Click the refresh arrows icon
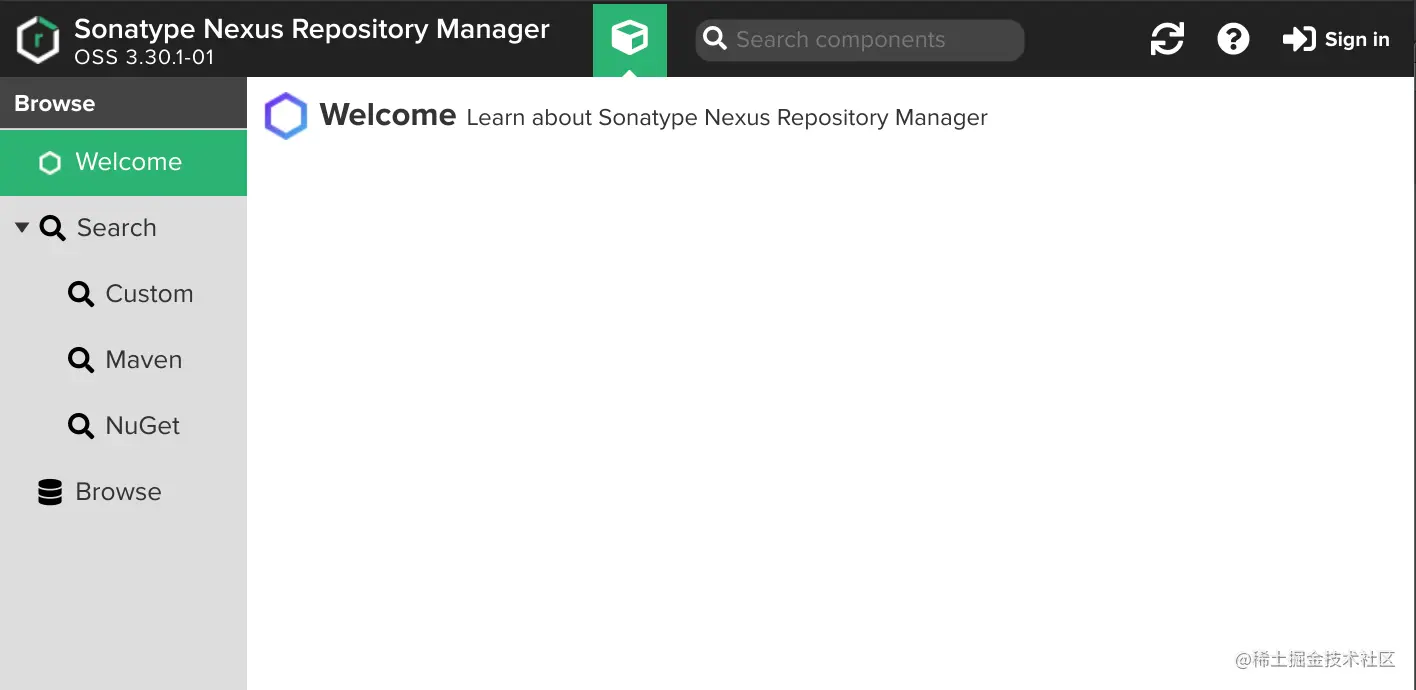 [1167, 39]
